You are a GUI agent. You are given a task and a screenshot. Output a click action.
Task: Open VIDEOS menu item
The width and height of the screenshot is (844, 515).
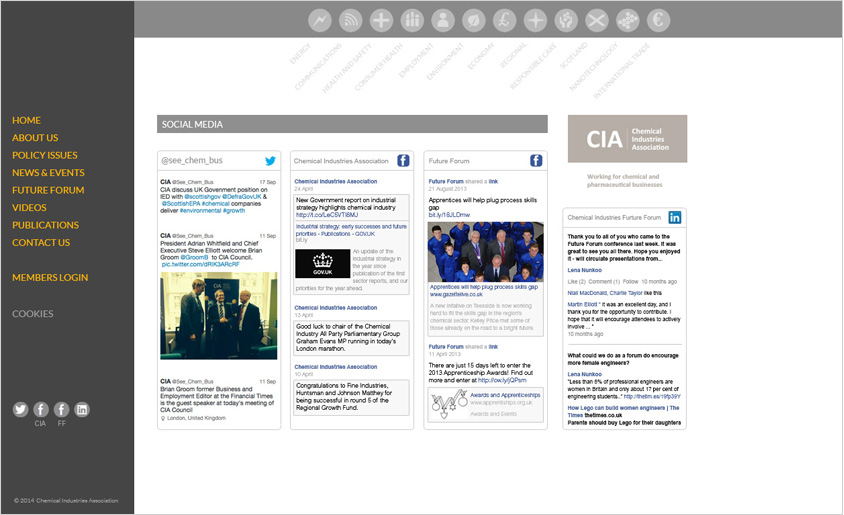tap(29, 208)
